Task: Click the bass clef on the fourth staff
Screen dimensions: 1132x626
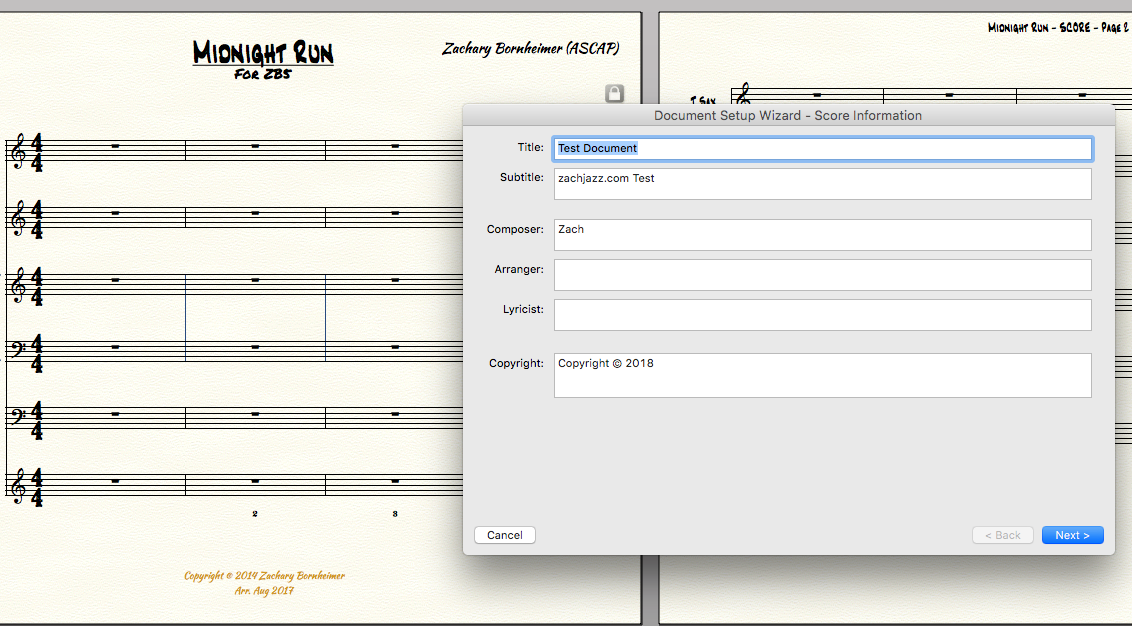Action: [x=17, y=348]
